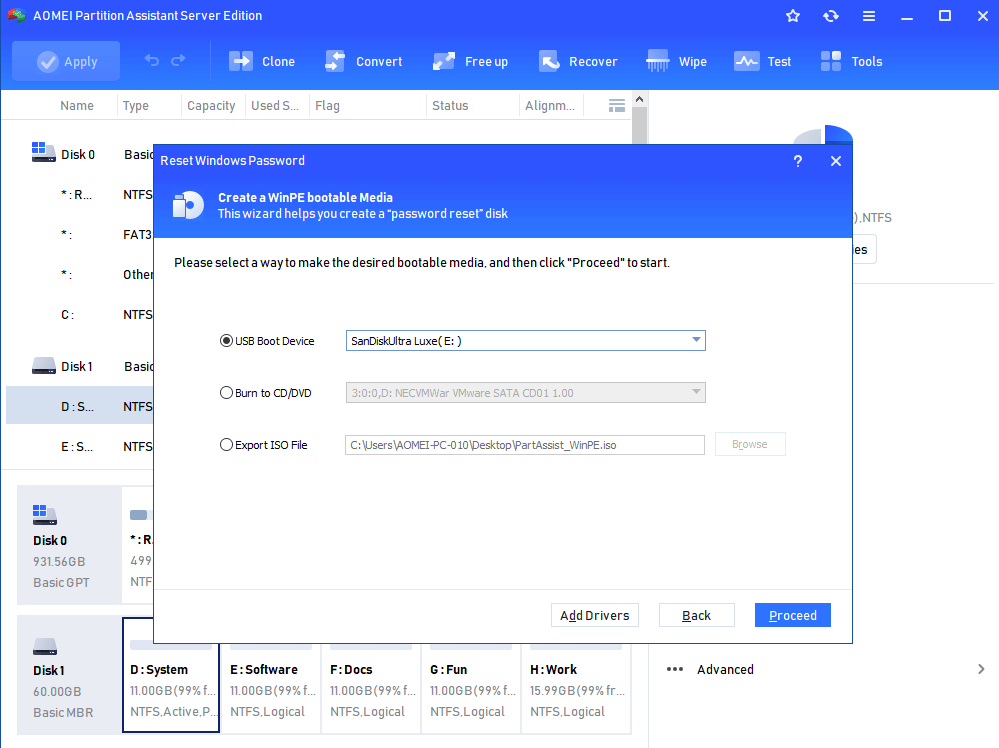The width and height of the screenshot is (999, 748).
Task: Select D: System partition block
Action: (171, 675)
